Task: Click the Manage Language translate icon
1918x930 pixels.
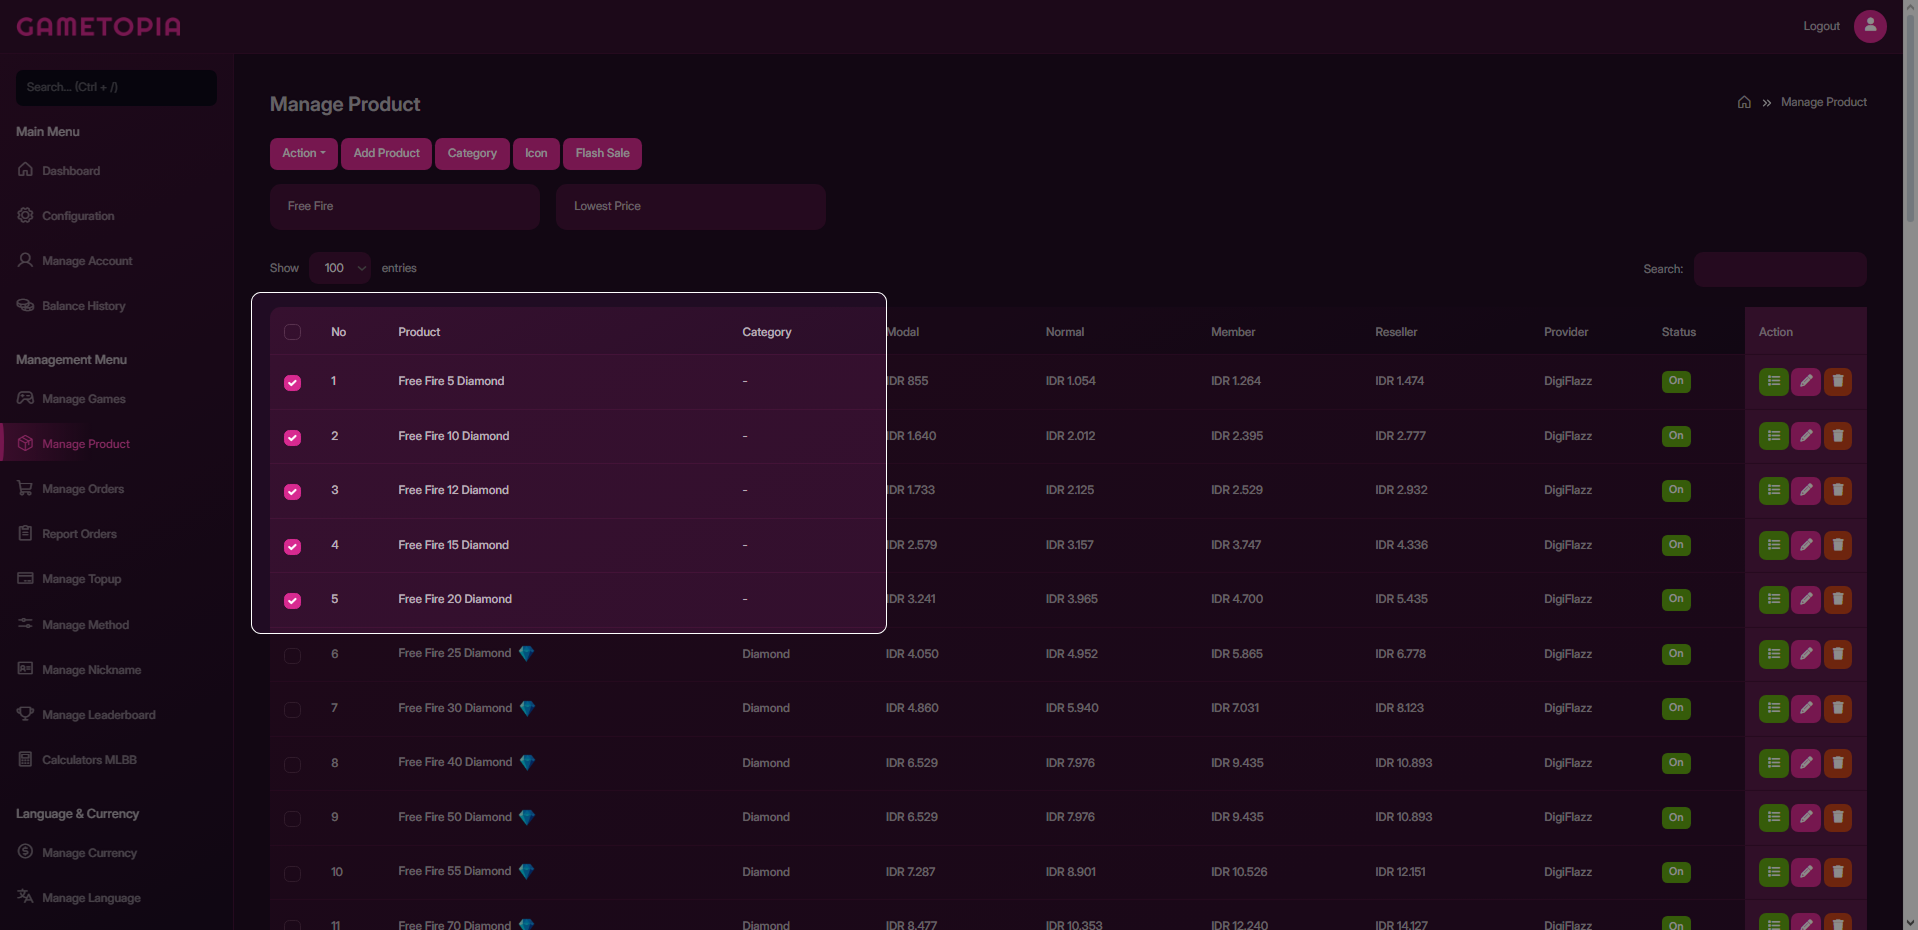Action: tap(25, 897)
